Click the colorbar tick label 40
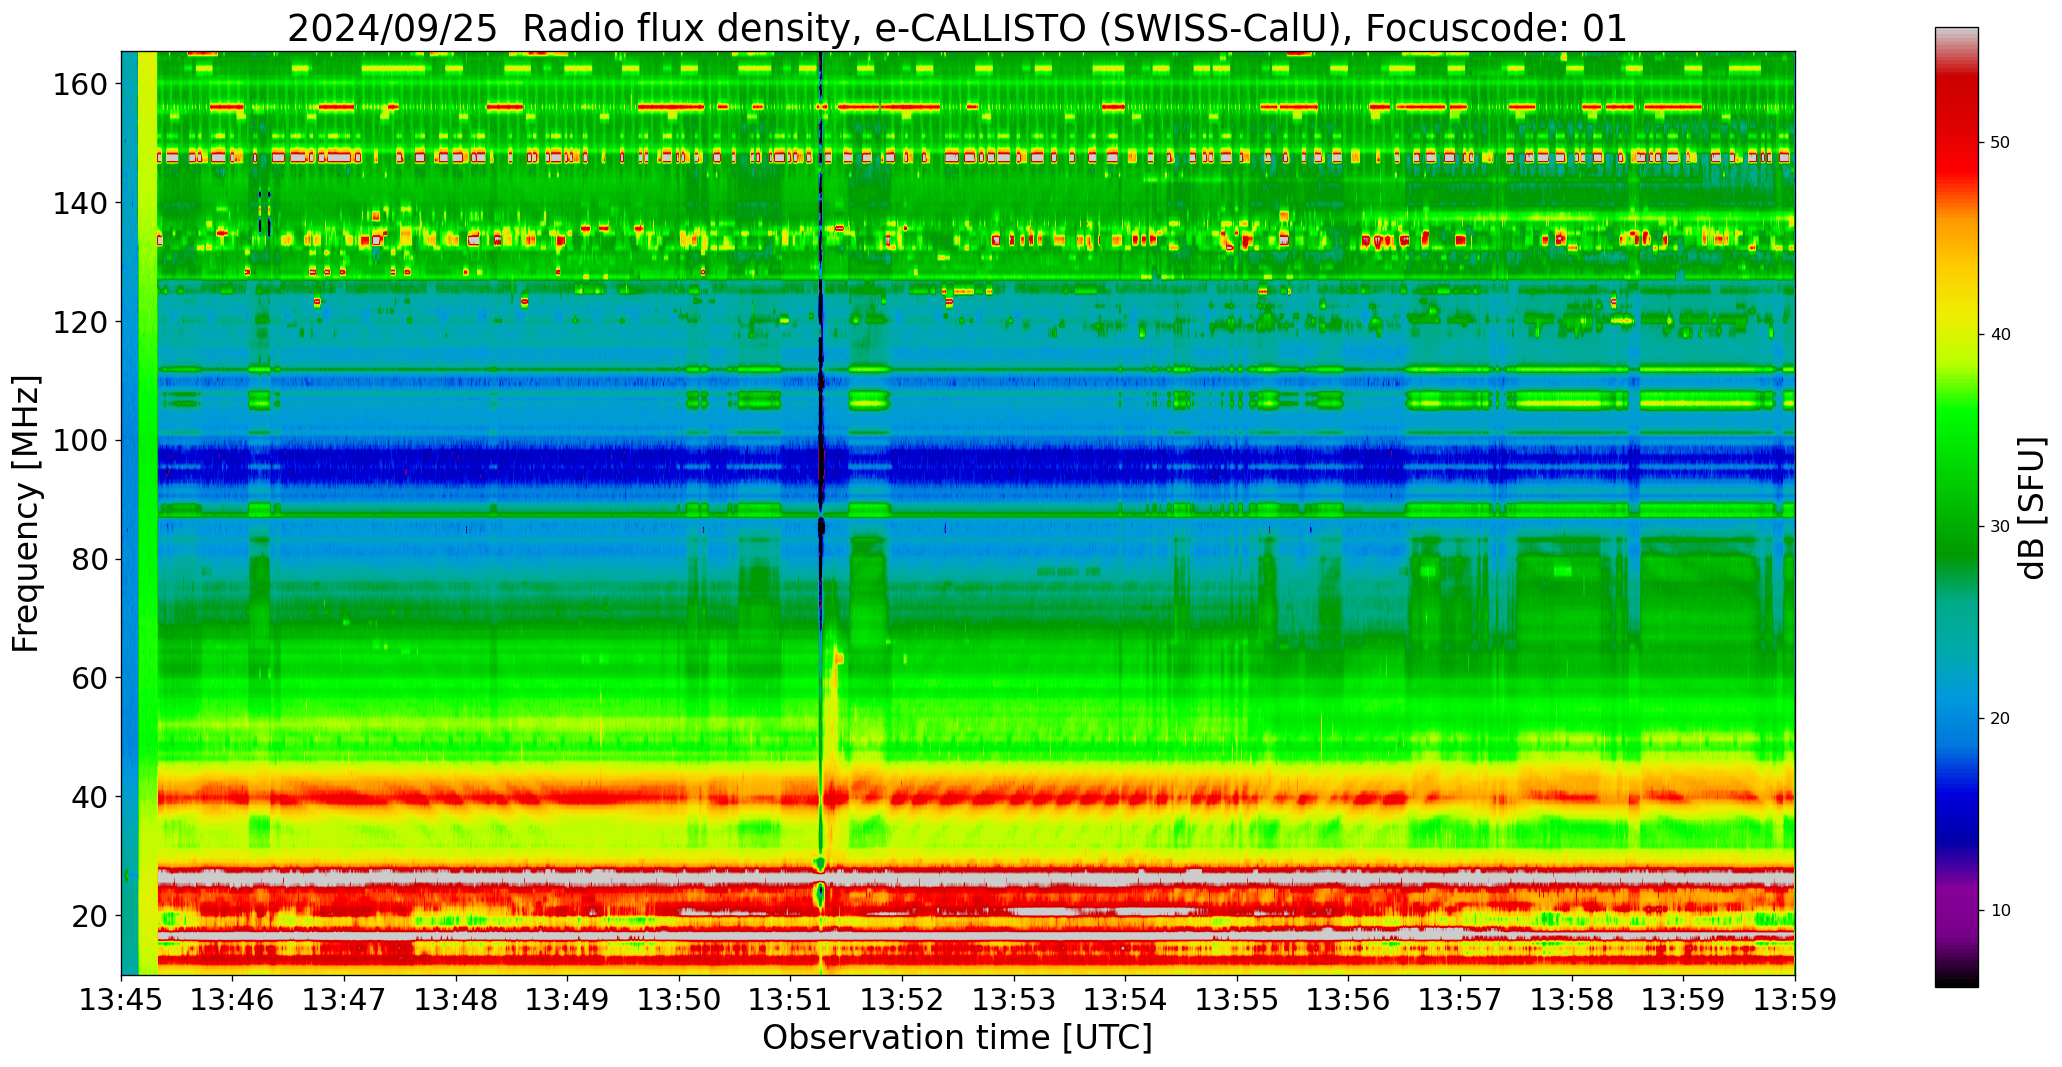The image size is (2062, 1067). click(x=2000, y=335)
